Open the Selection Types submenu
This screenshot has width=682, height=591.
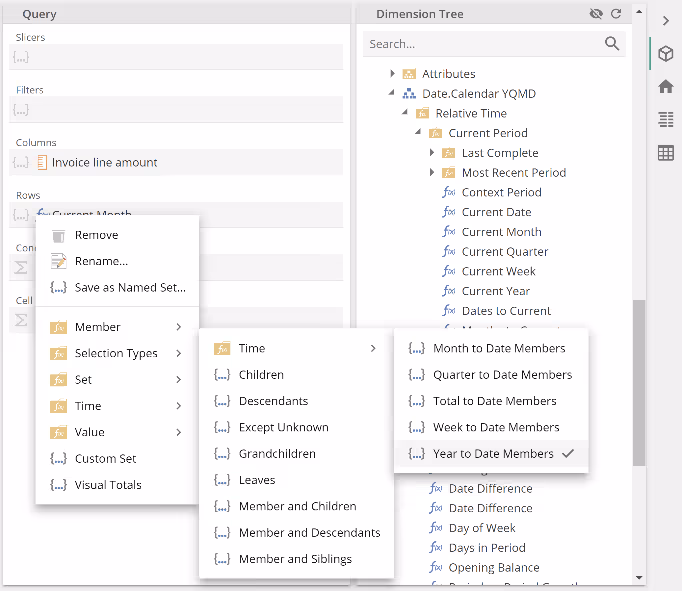tap(116, 353)
